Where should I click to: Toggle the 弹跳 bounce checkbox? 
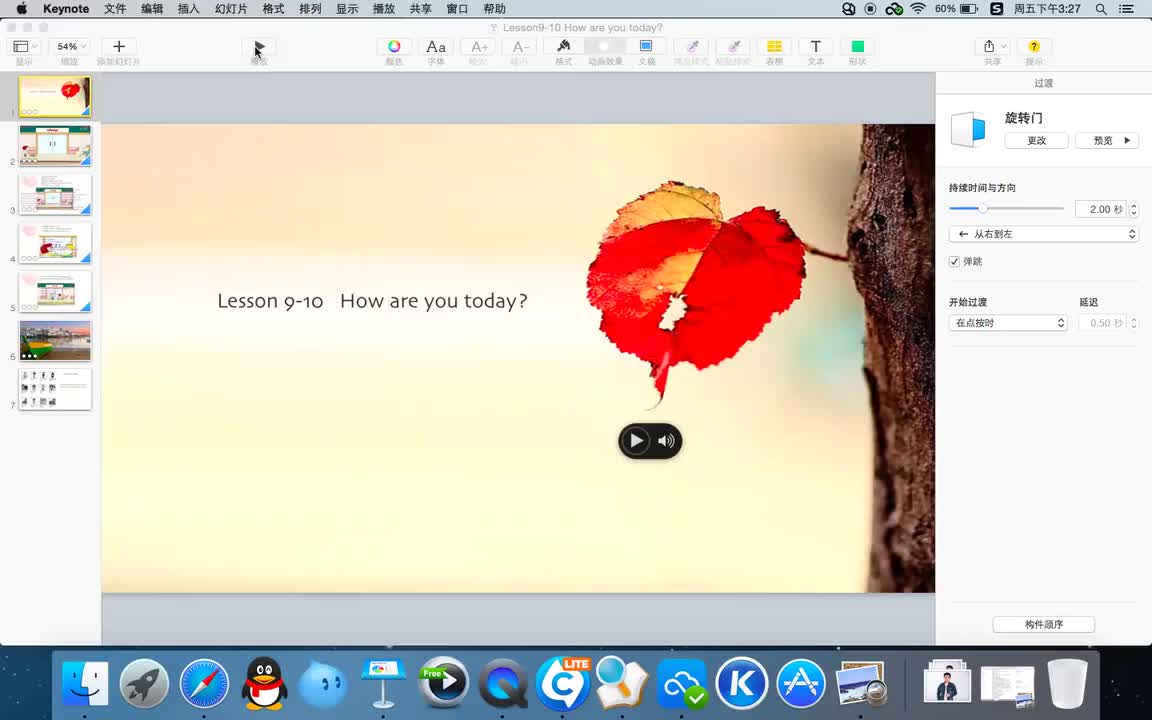click(955, 262)
